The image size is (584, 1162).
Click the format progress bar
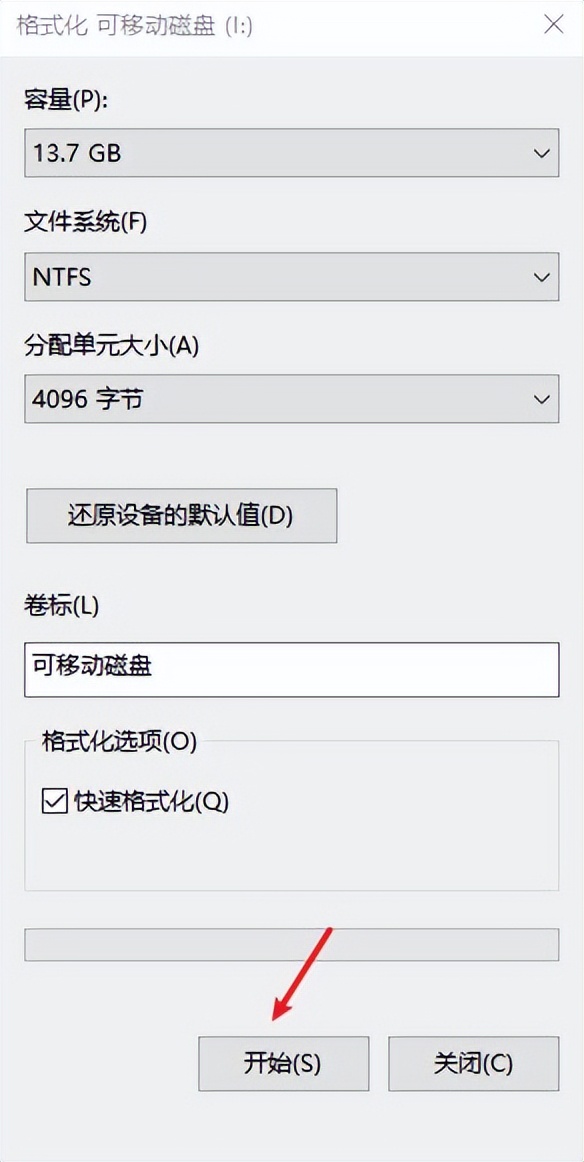point(291,941)
